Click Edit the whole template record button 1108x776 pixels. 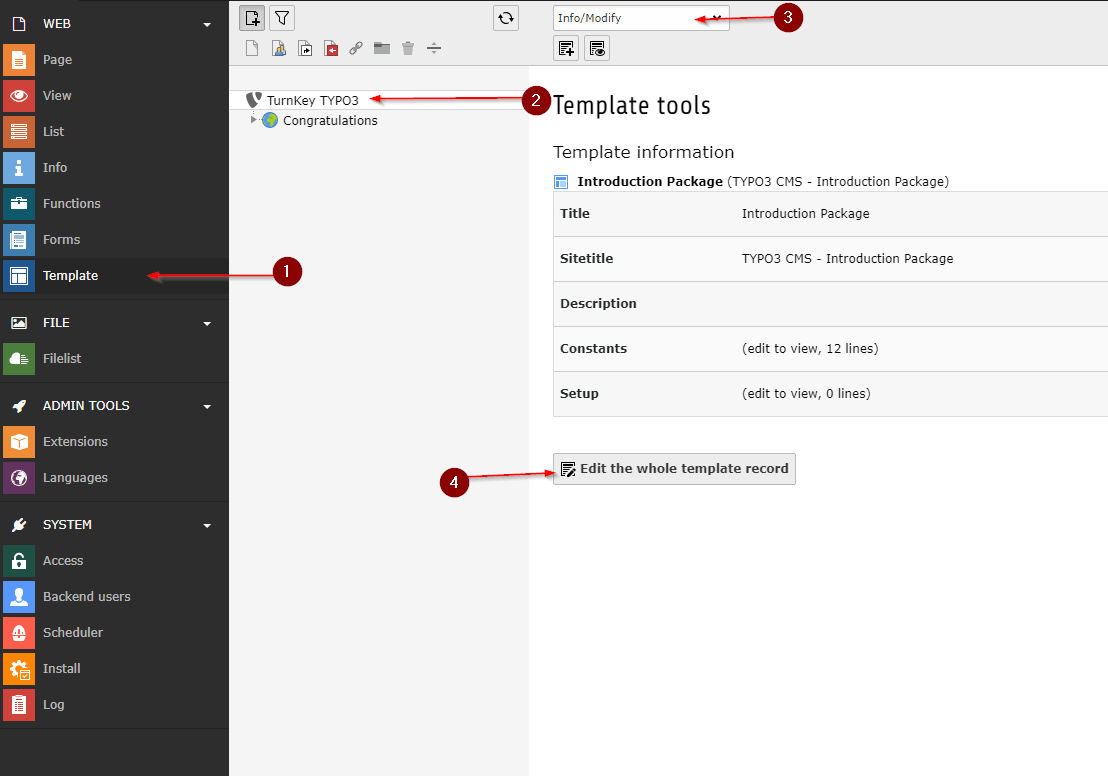674,469
